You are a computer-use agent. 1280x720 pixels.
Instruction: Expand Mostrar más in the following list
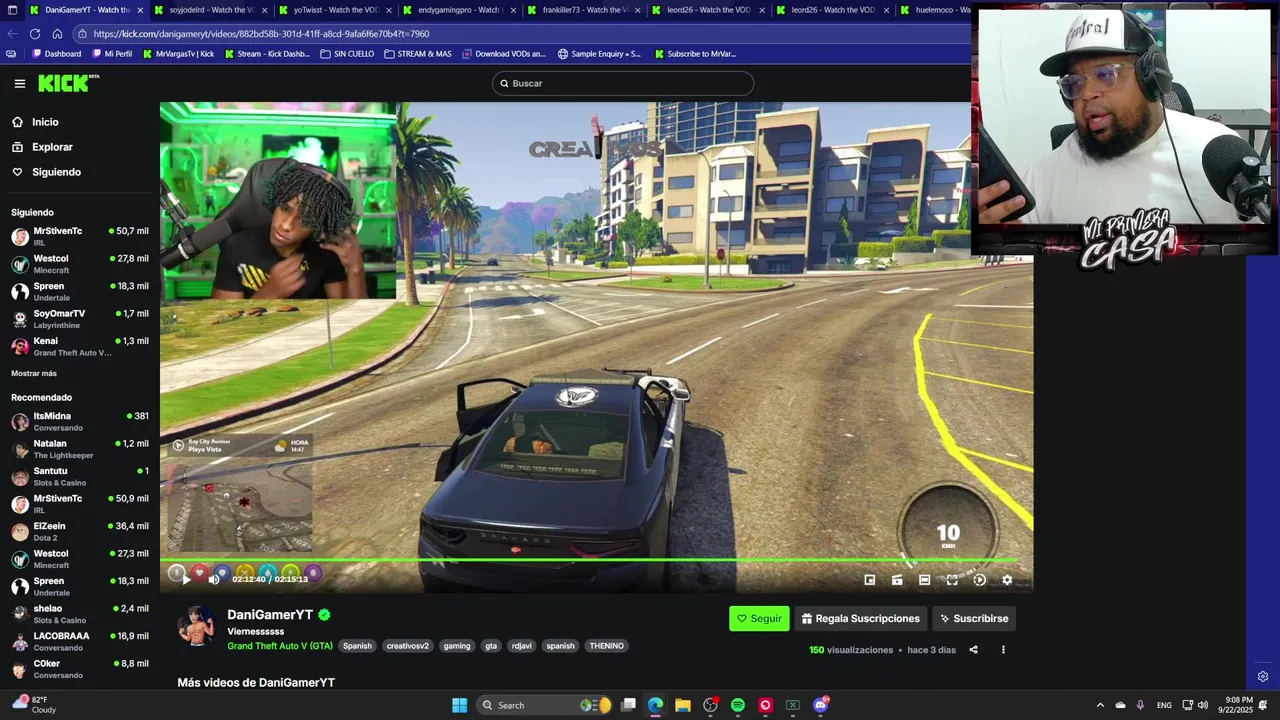pos(34,373)
